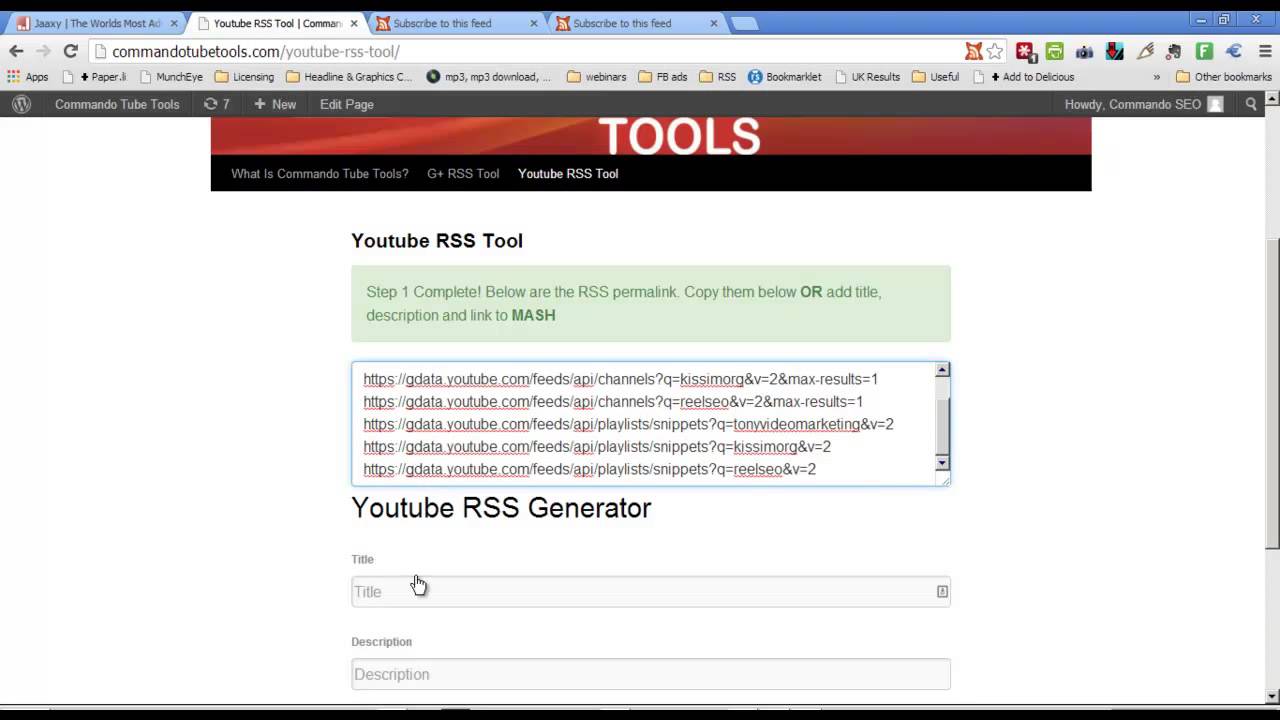Show hidden bookmarks with the chevron
The image size is (1280, 720).
click(x=1157, y=76)
